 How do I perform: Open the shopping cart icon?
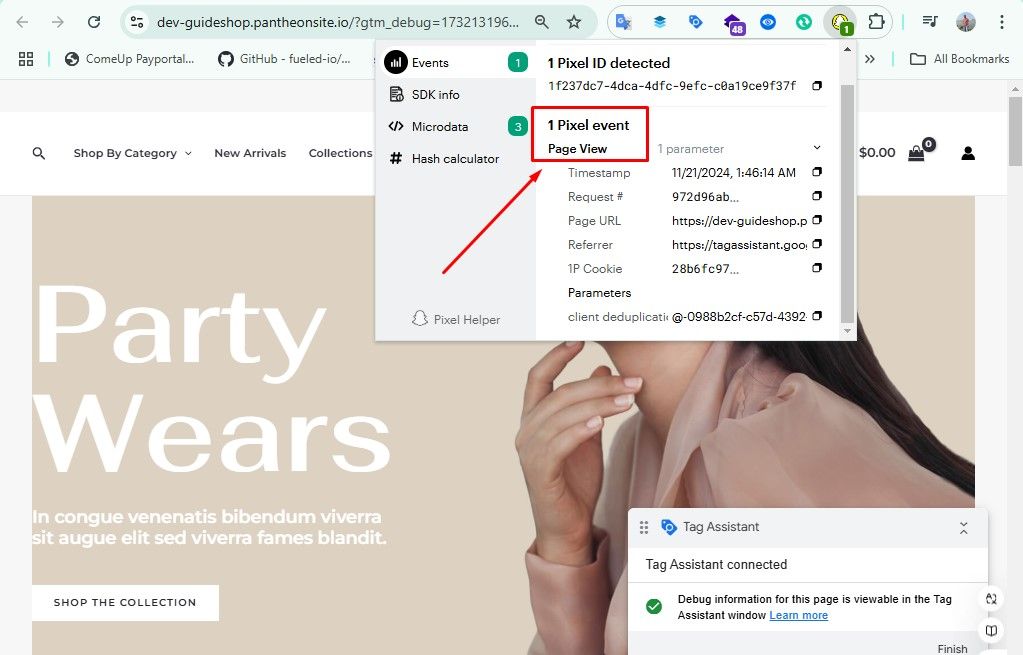tap(919, 152)
